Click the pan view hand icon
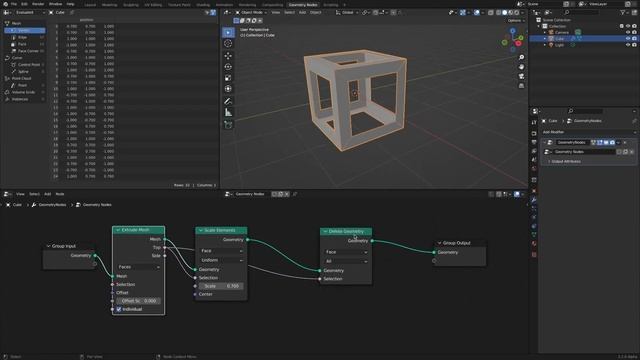Image resolution: width=640 pixels, height=360 pixels. [521, 67]
